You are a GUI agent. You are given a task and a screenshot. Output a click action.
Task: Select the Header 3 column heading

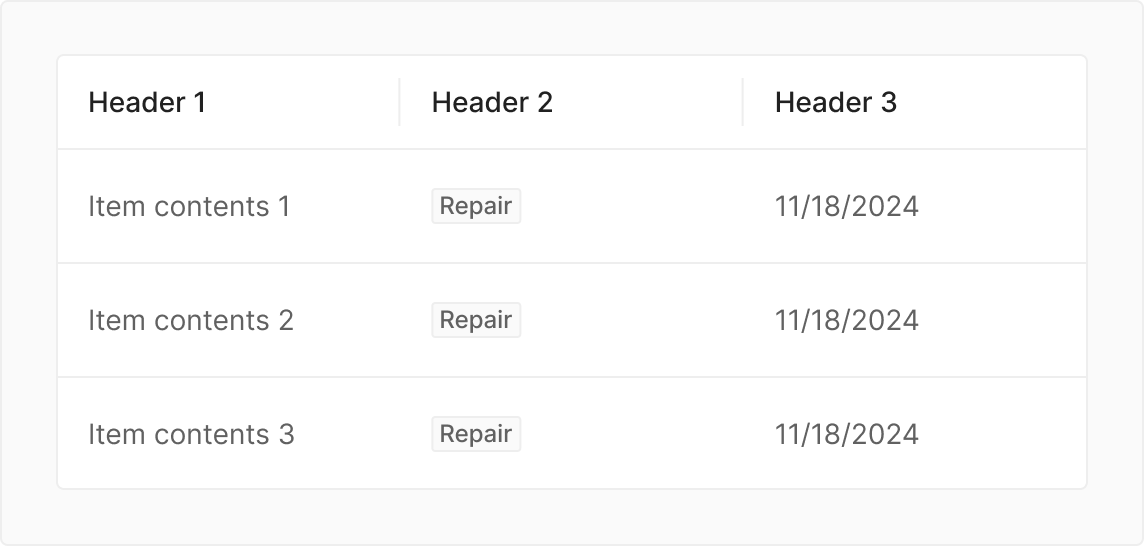click(835, 102)
